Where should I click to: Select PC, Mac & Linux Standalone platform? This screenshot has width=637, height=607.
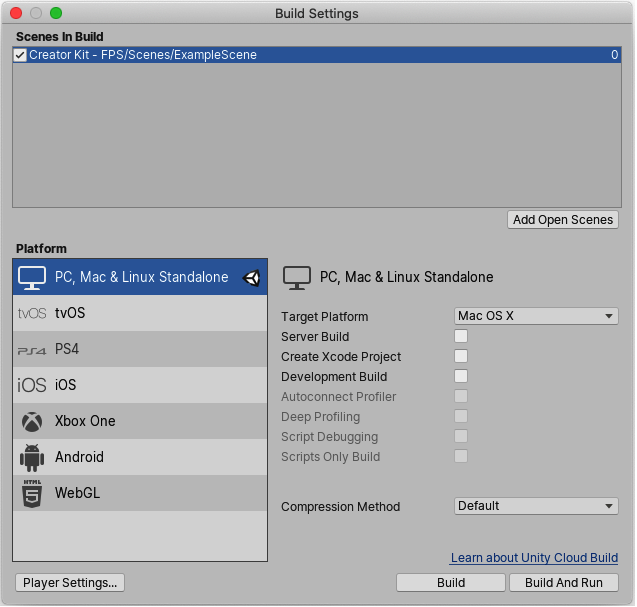(x=140, y=277)
